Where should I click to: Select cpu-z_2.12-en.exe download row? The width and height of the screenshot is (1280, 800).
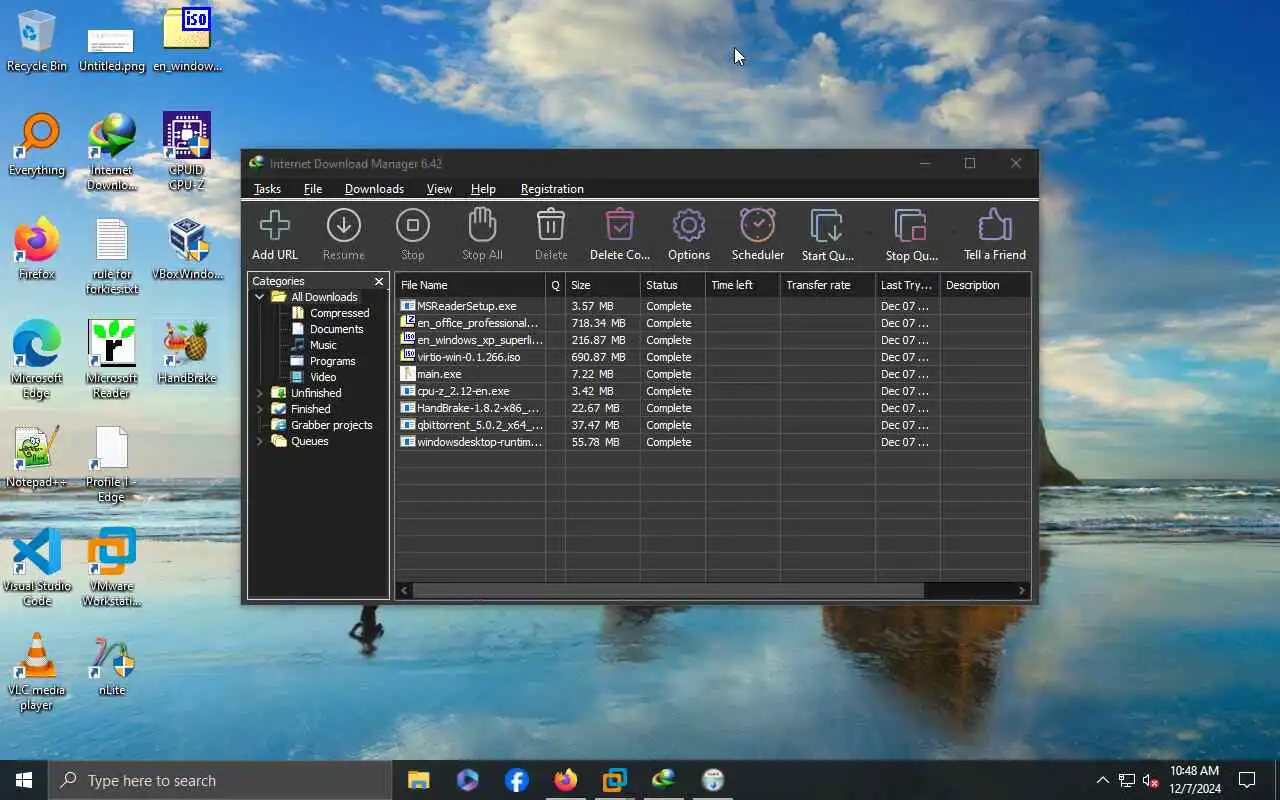point(713,391)
